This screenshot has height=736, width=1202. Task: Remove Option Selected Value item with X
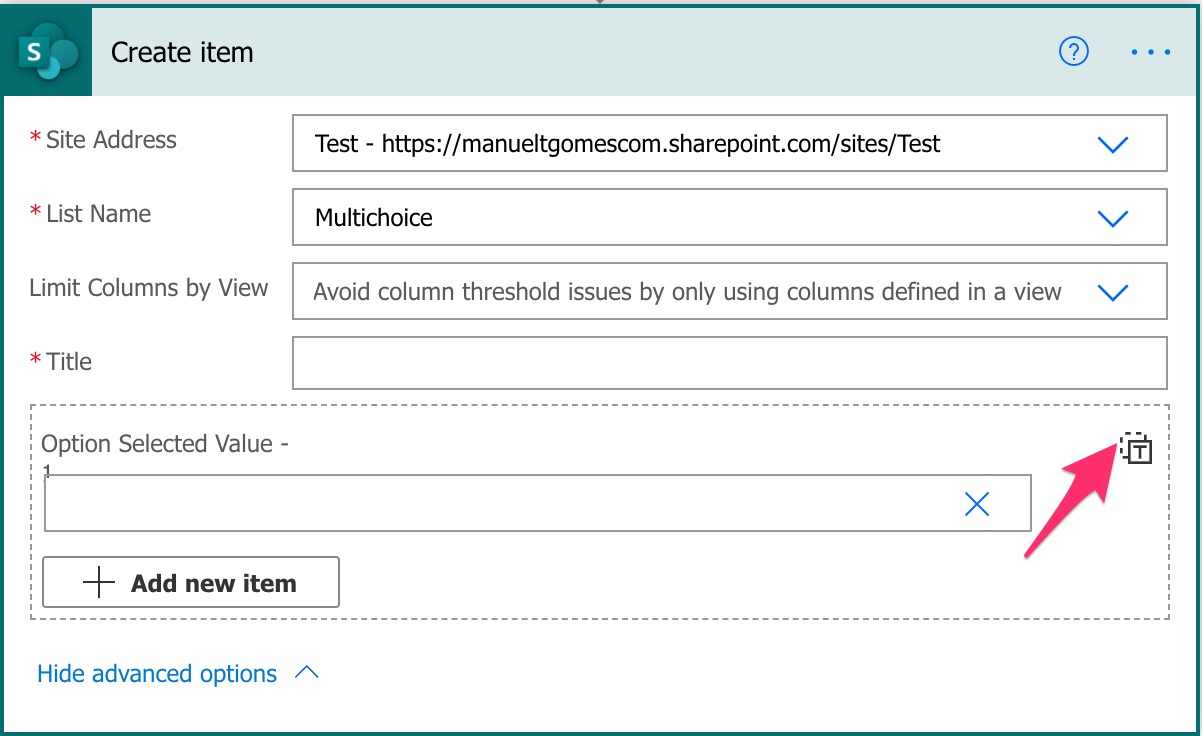coord(977,504)
